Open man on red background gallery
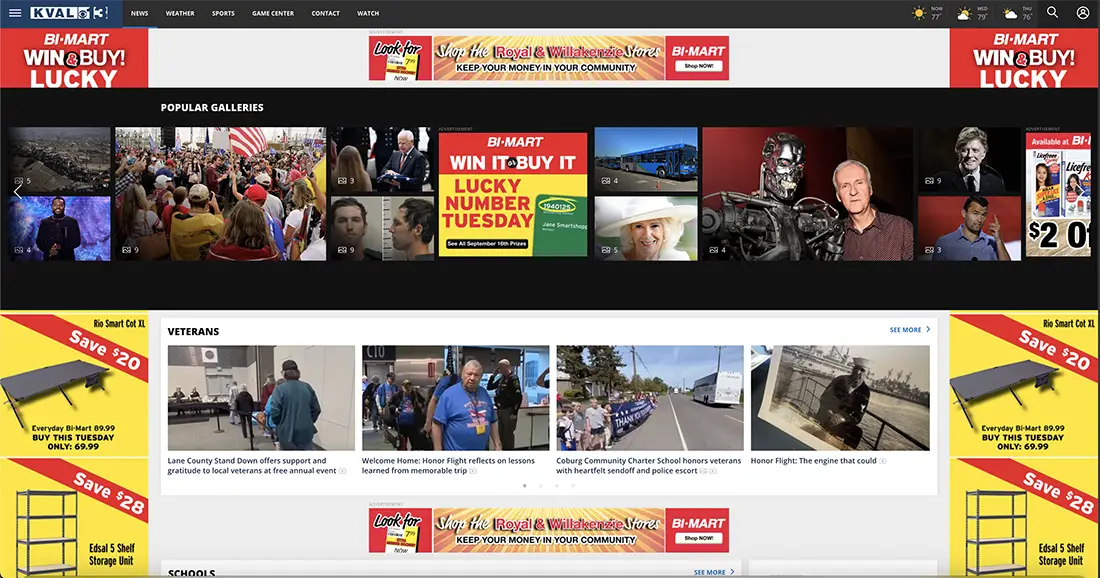Image resolution: width=1100 pixels, height=578 pixels. (x=969, y=229)
